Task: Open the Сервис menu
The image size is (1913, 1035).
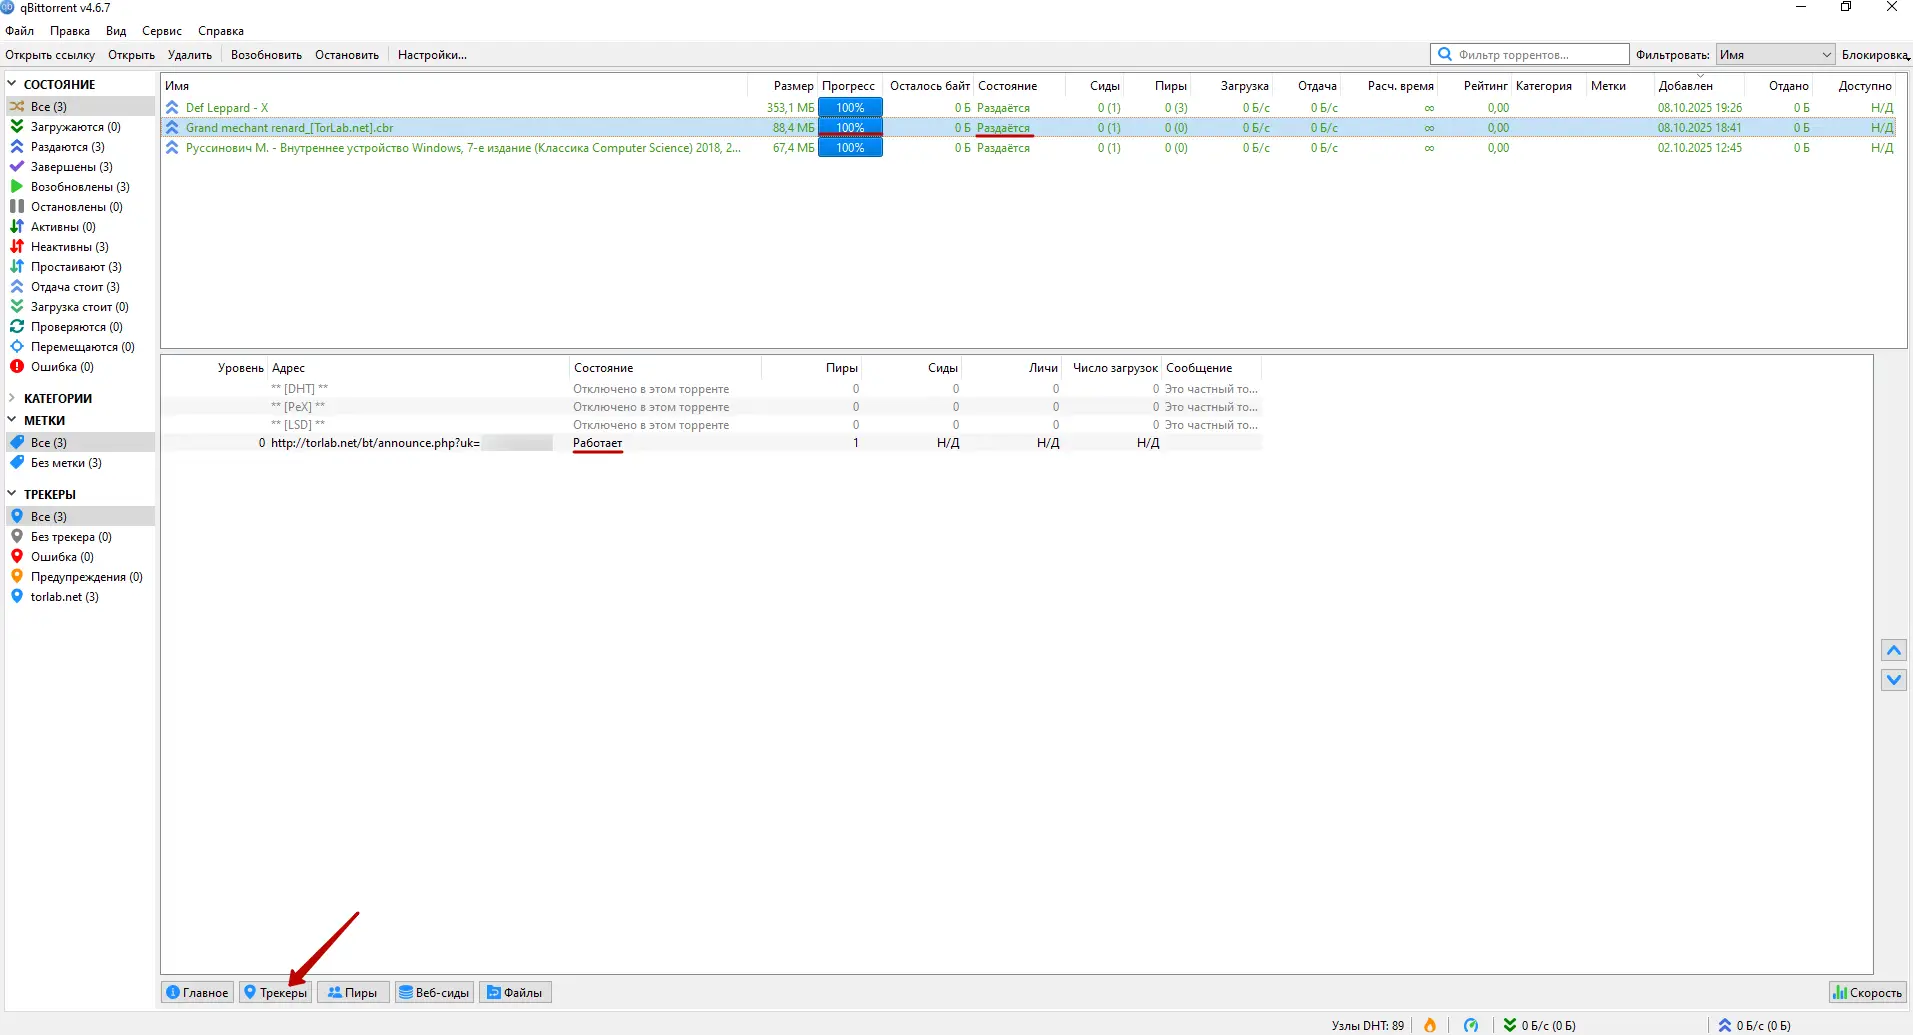Action: click(x=161, y=31)
